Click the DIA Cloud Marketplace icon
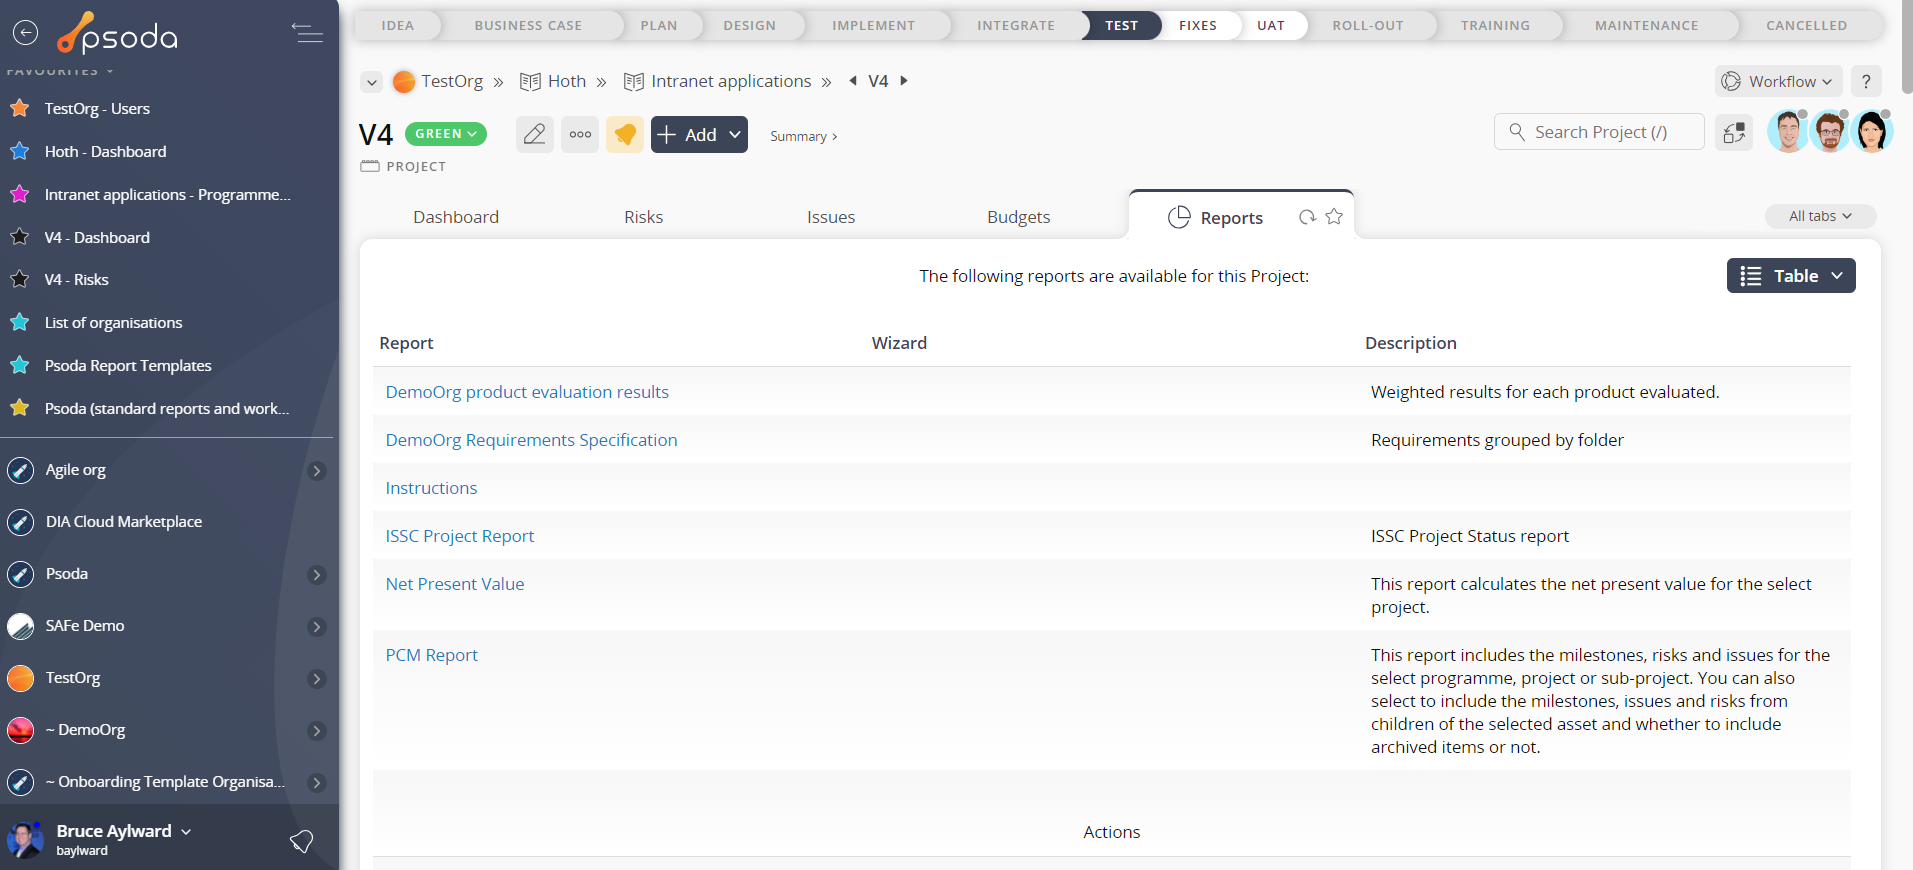Screen dimensions: 1913x870 coord(20,522)
